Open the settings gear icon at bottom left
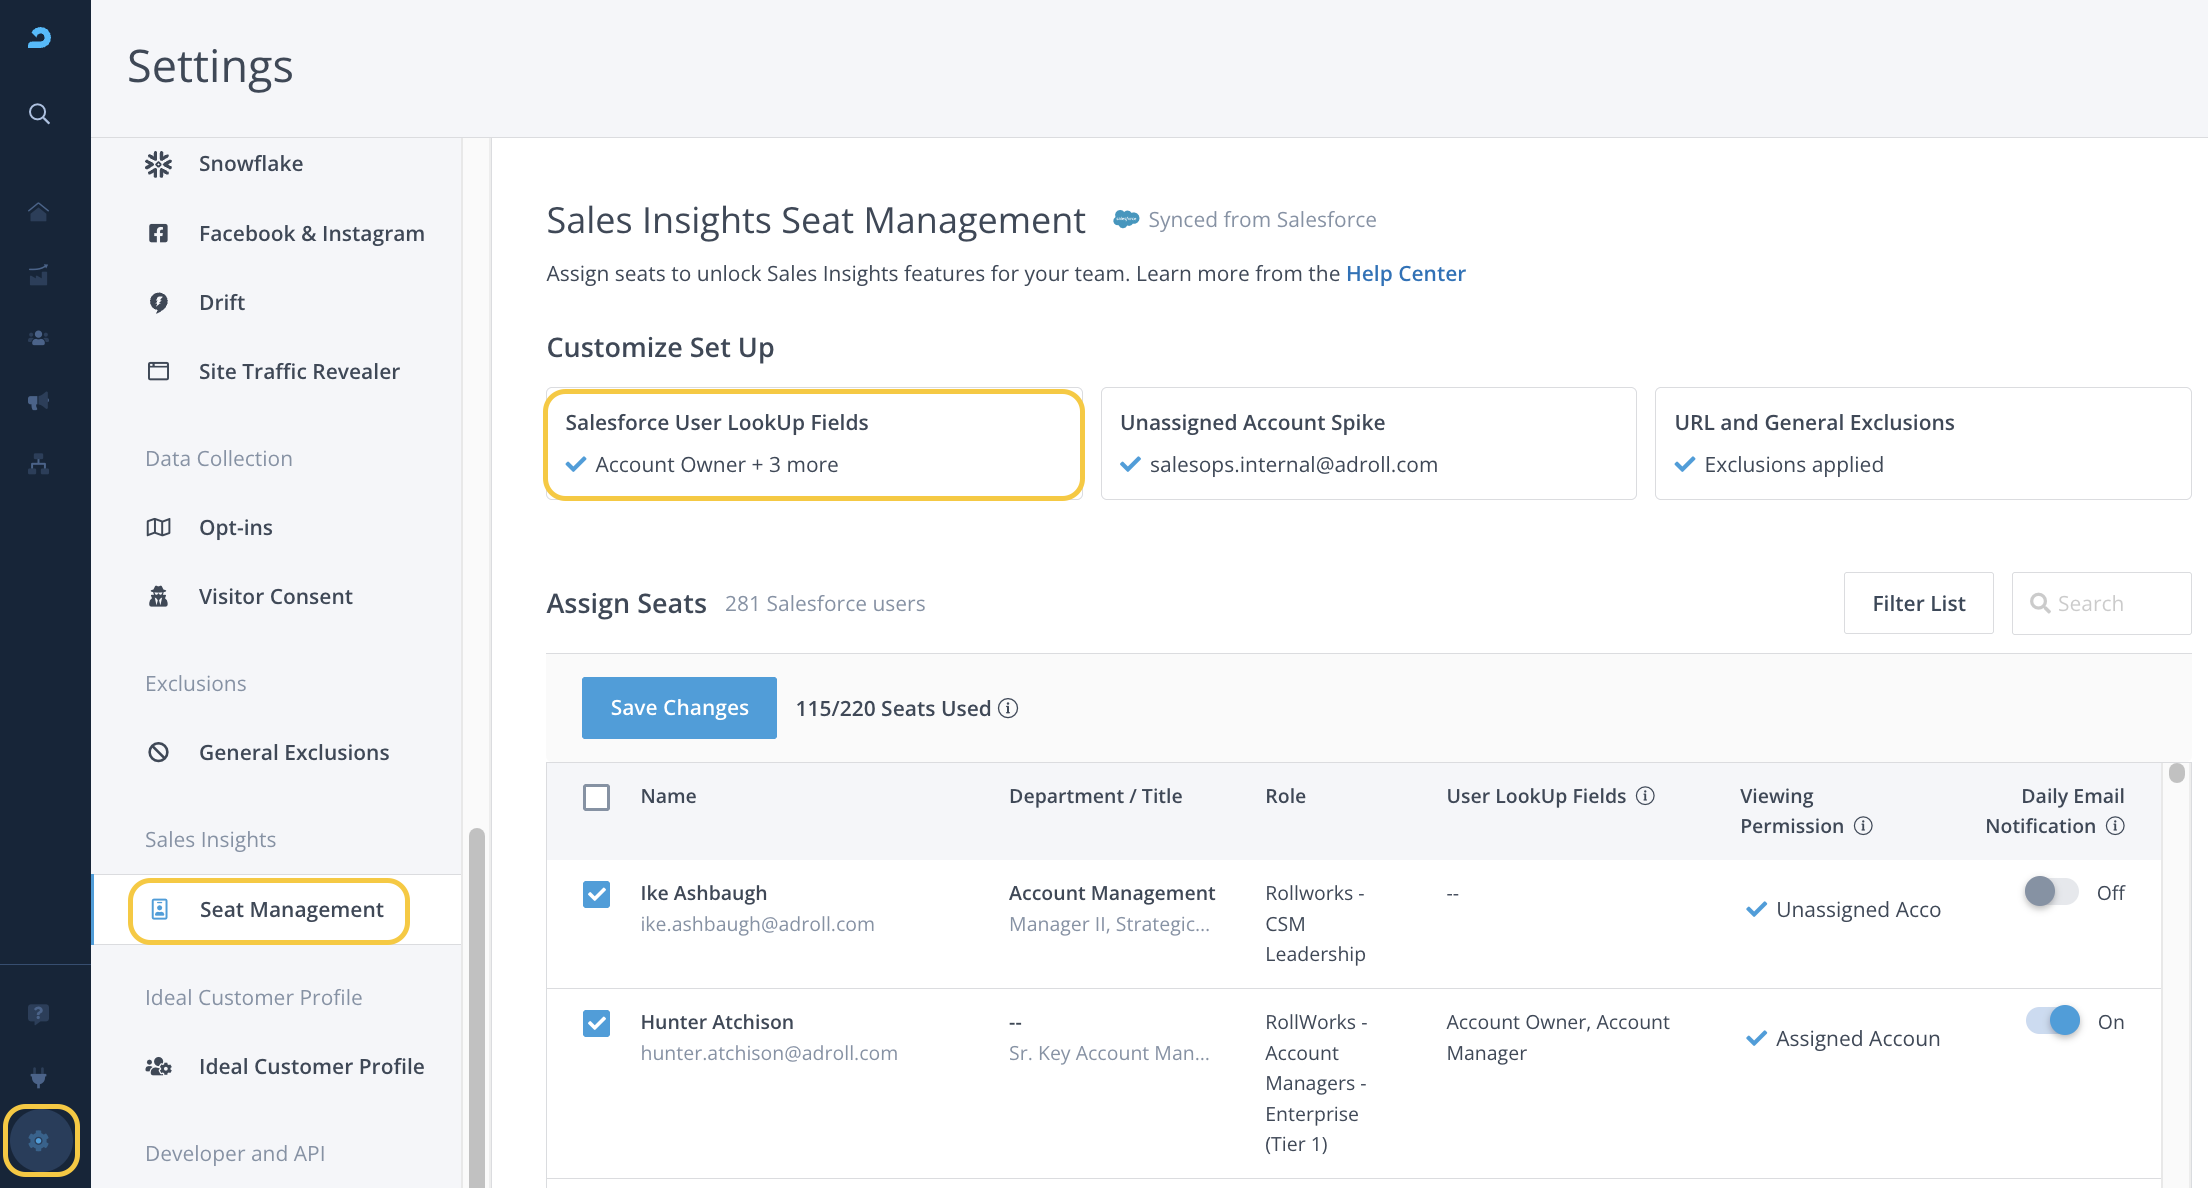Viewport: 2208px width, 1188px height. [x=39, y=1140]
